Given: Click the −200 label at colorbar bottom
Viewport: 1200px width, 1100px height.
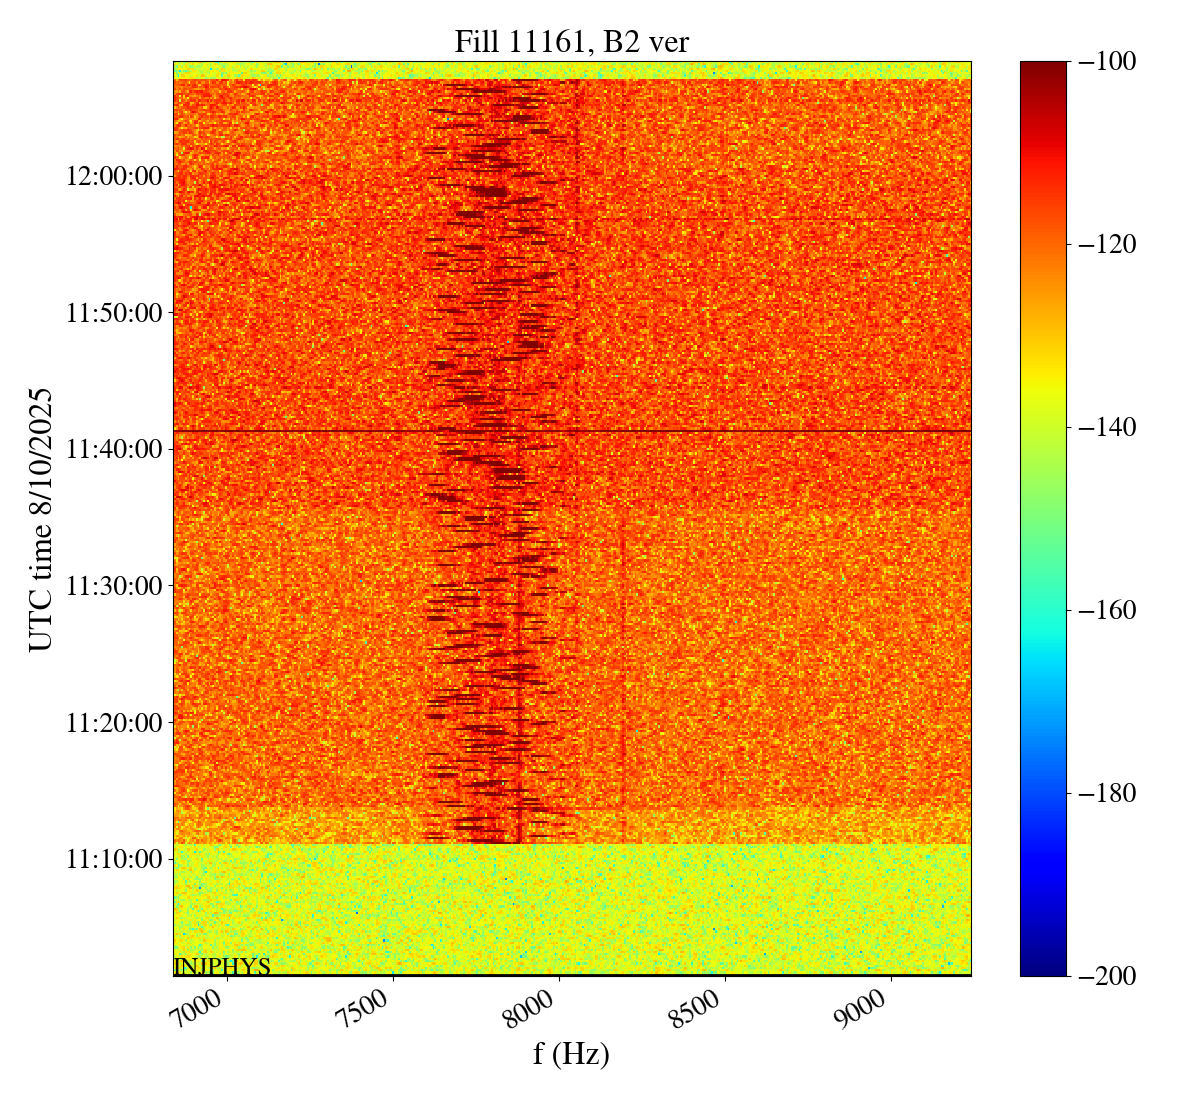Looking at the screenshot, I should (1107, 975).
